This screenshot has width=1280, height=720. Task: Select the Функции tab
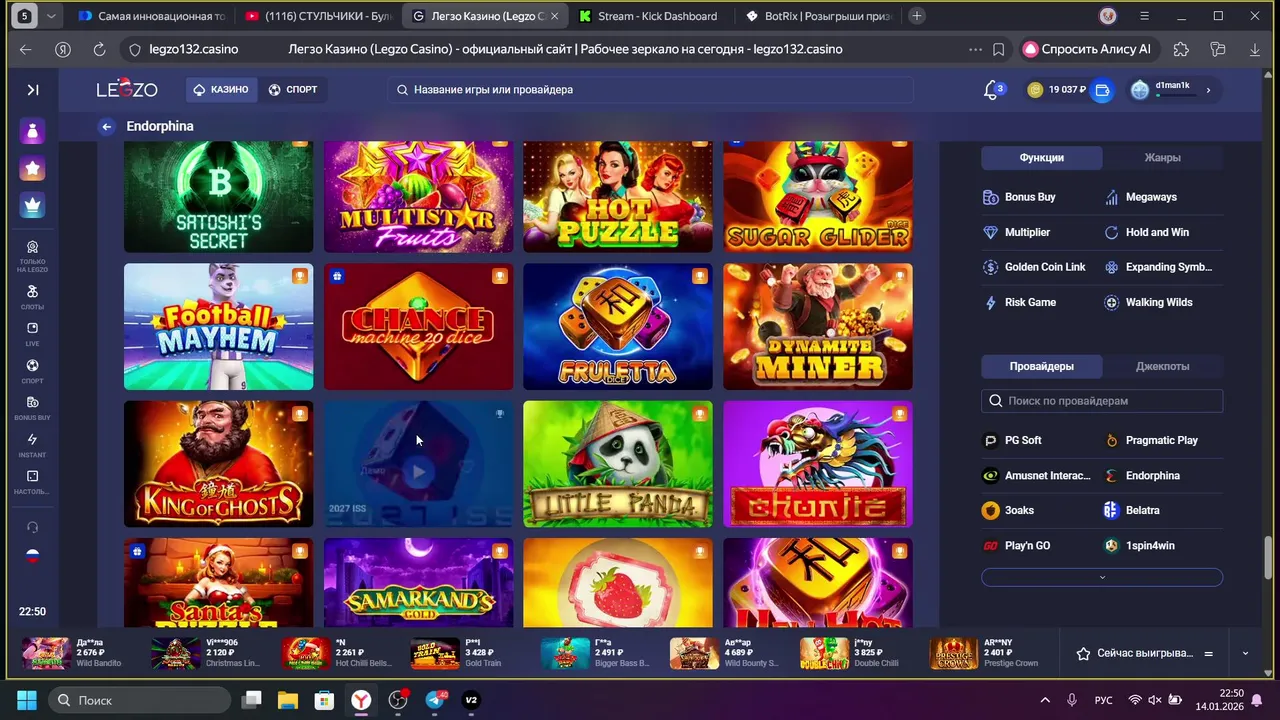pyautogui.click(x=1042, y=158)
